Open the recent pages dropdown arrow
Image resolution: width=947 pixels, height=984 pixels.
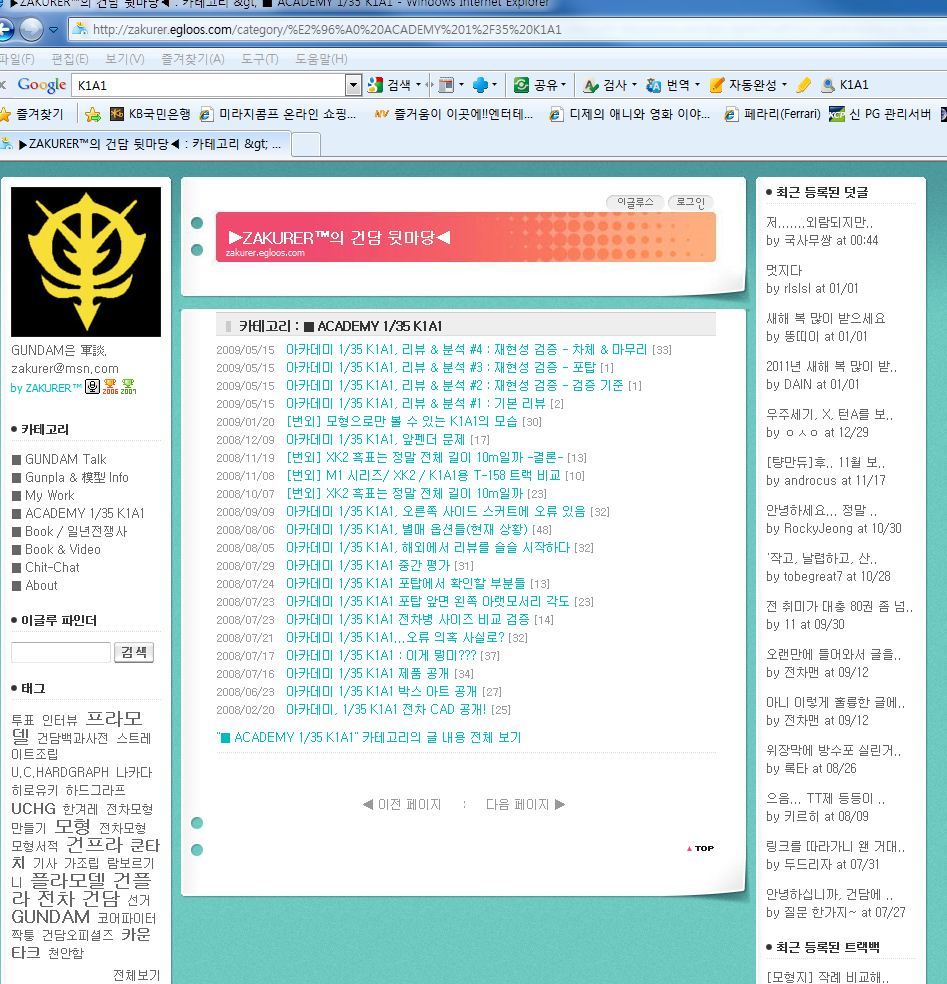pyautogui.click(x=53, y=29)
